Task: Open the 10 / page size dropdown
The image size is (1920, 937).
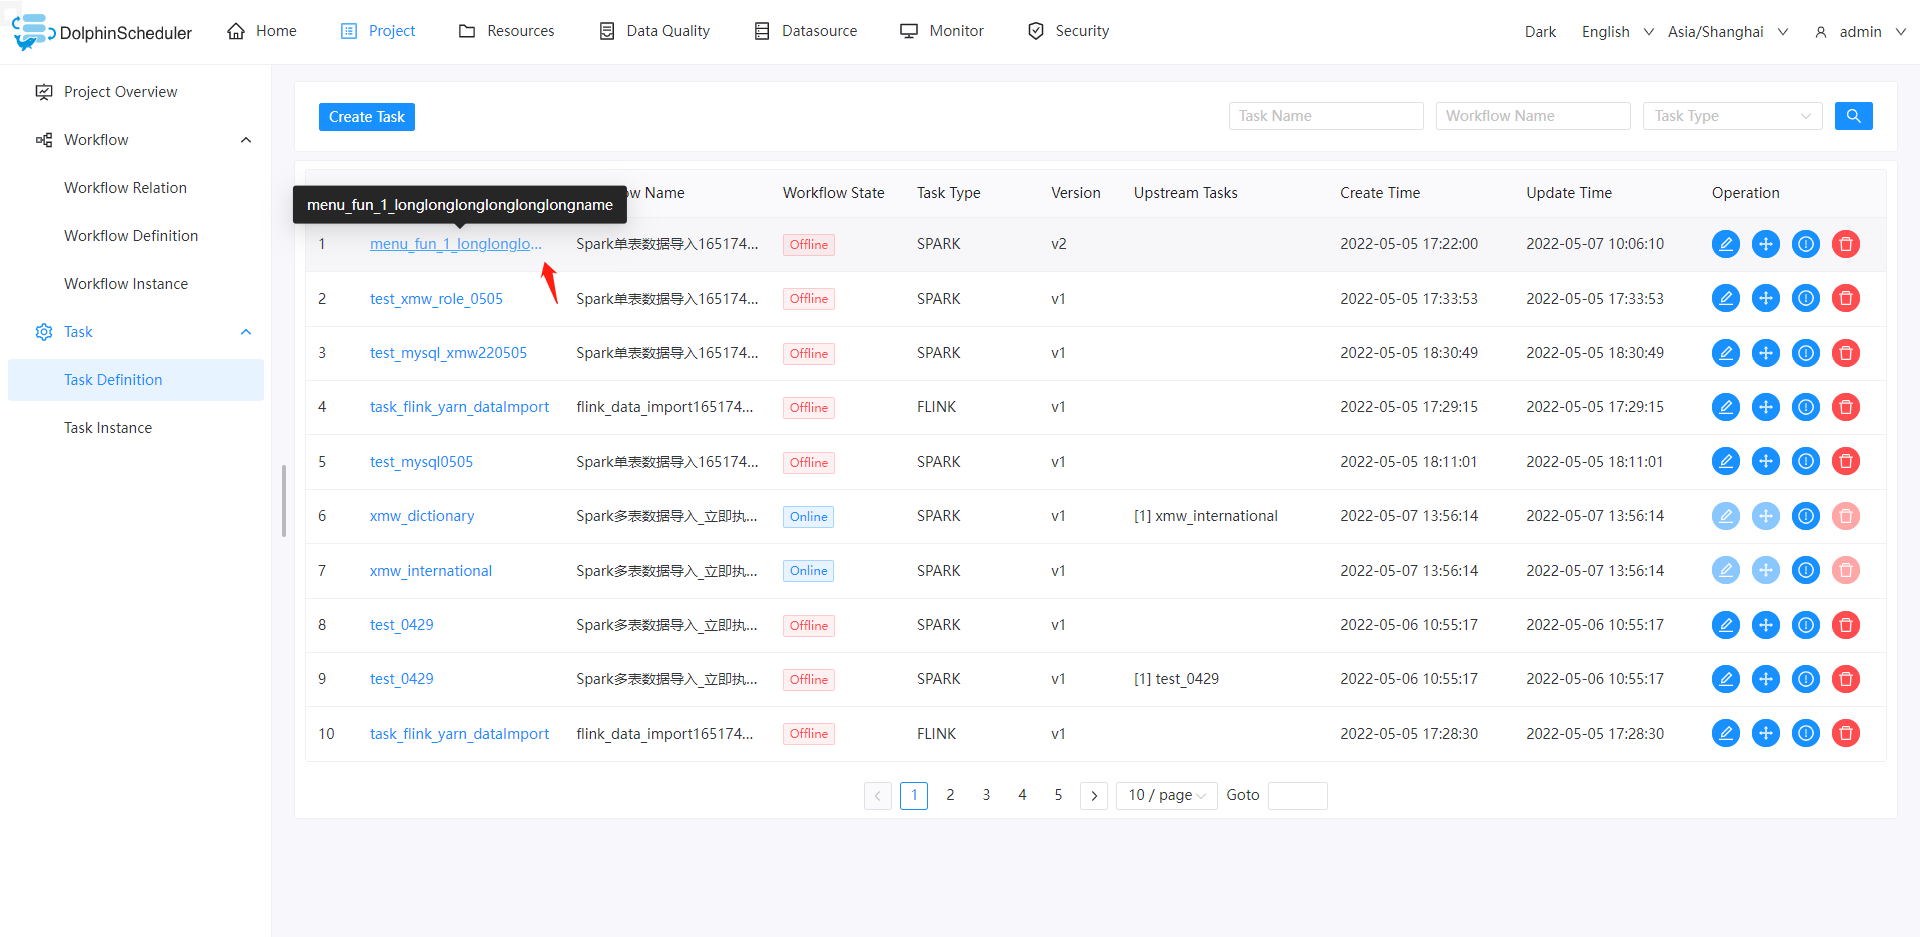Action: click(x=1166, y=795)
